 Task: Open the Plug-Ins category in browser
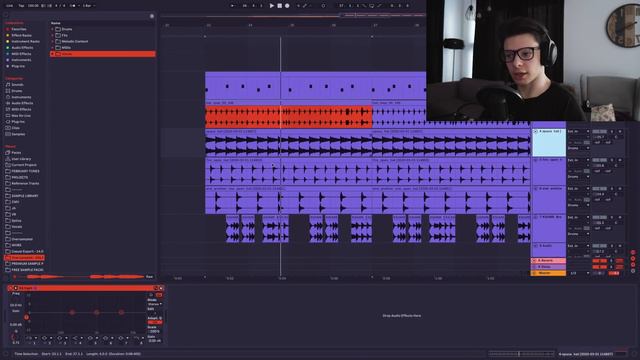click(18, 122)
